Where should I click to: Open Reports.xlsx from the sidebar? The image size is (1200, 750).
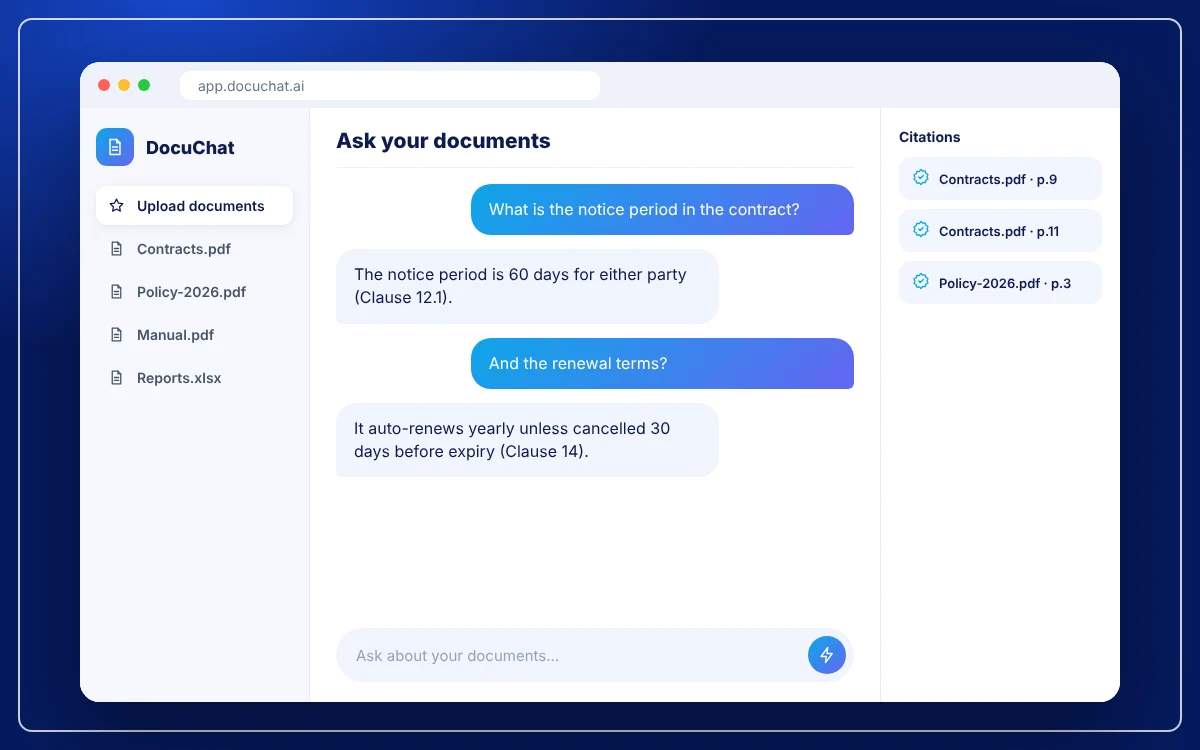click(x=194, y=378)
